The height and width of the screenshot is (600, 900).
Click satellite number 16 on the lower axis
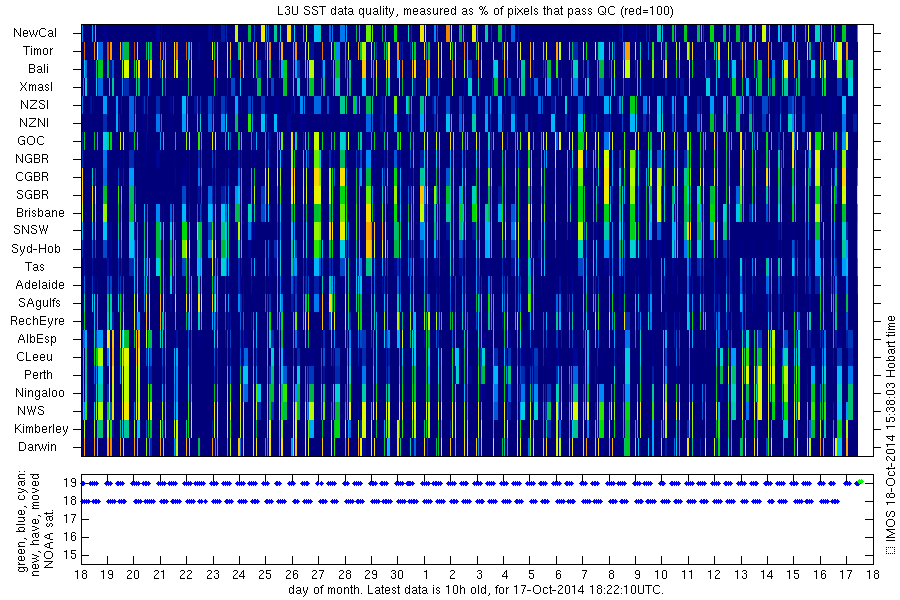[70, 537]
